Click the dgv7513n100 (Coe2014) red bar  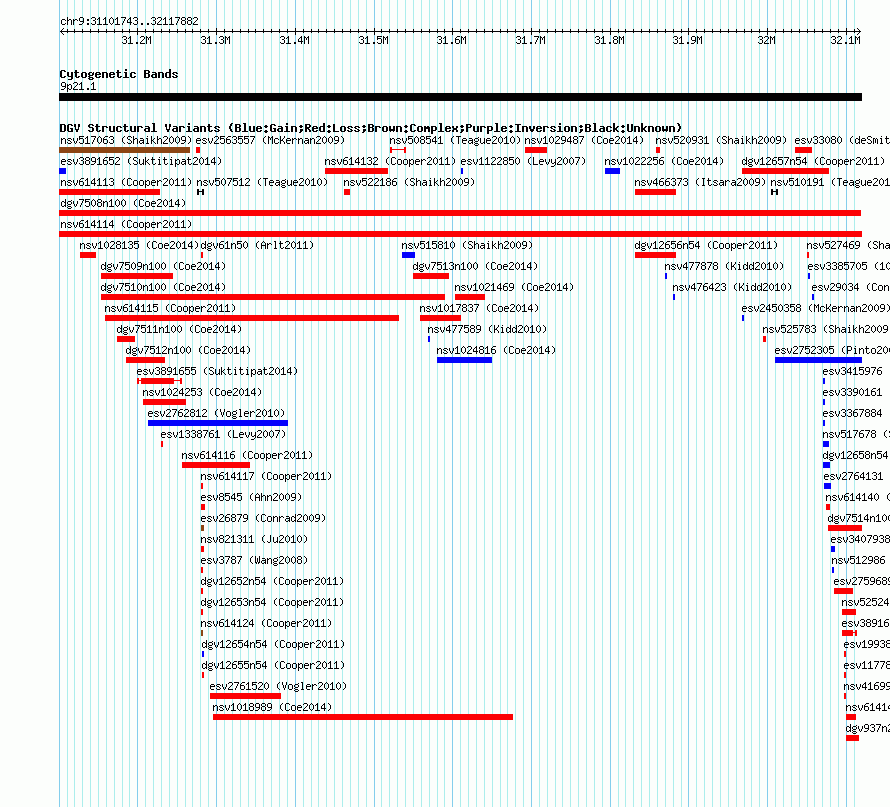431,276
